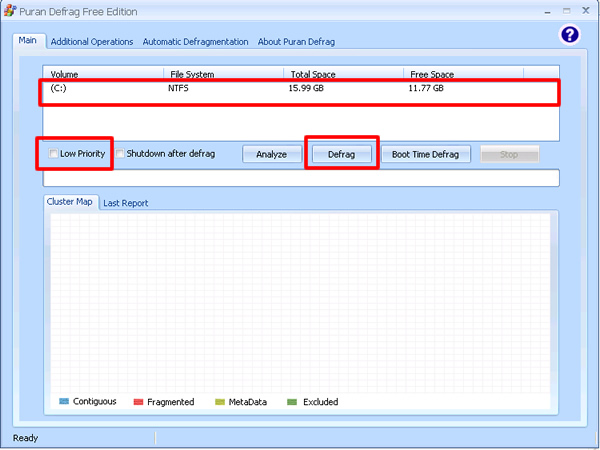600x450 pixels.
Task: Select the Cluster Map tab
Action: pos(70,202)
